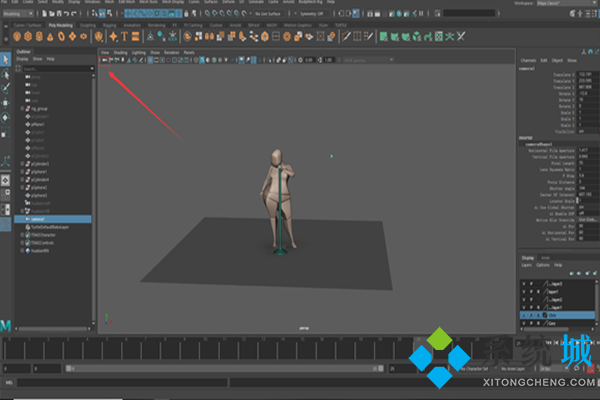This screenshot has height=400, width=600.
Task: Click the Select Camera icon in panel toolbar
Action: [103, 59]
